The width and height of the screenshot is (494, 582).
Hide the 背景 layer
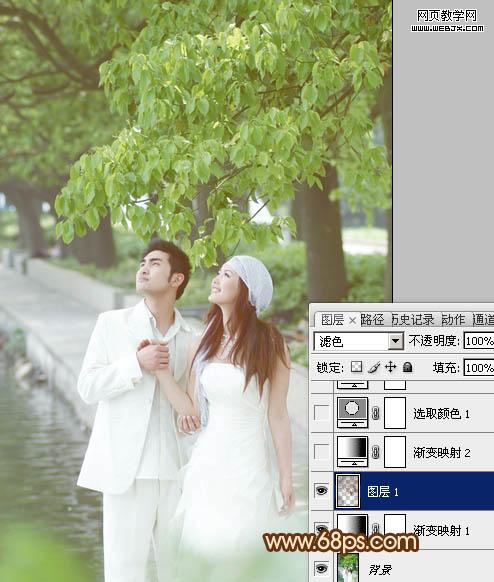click(321, 568)
